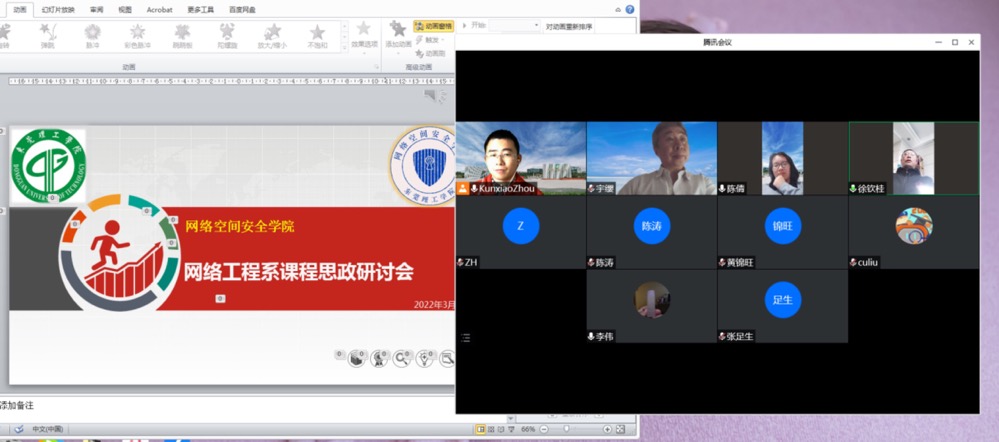Switch to Normal view in status bar
The height and width of the screenshot is (442, 999).
pyautogui.click(x=481, y=429)
